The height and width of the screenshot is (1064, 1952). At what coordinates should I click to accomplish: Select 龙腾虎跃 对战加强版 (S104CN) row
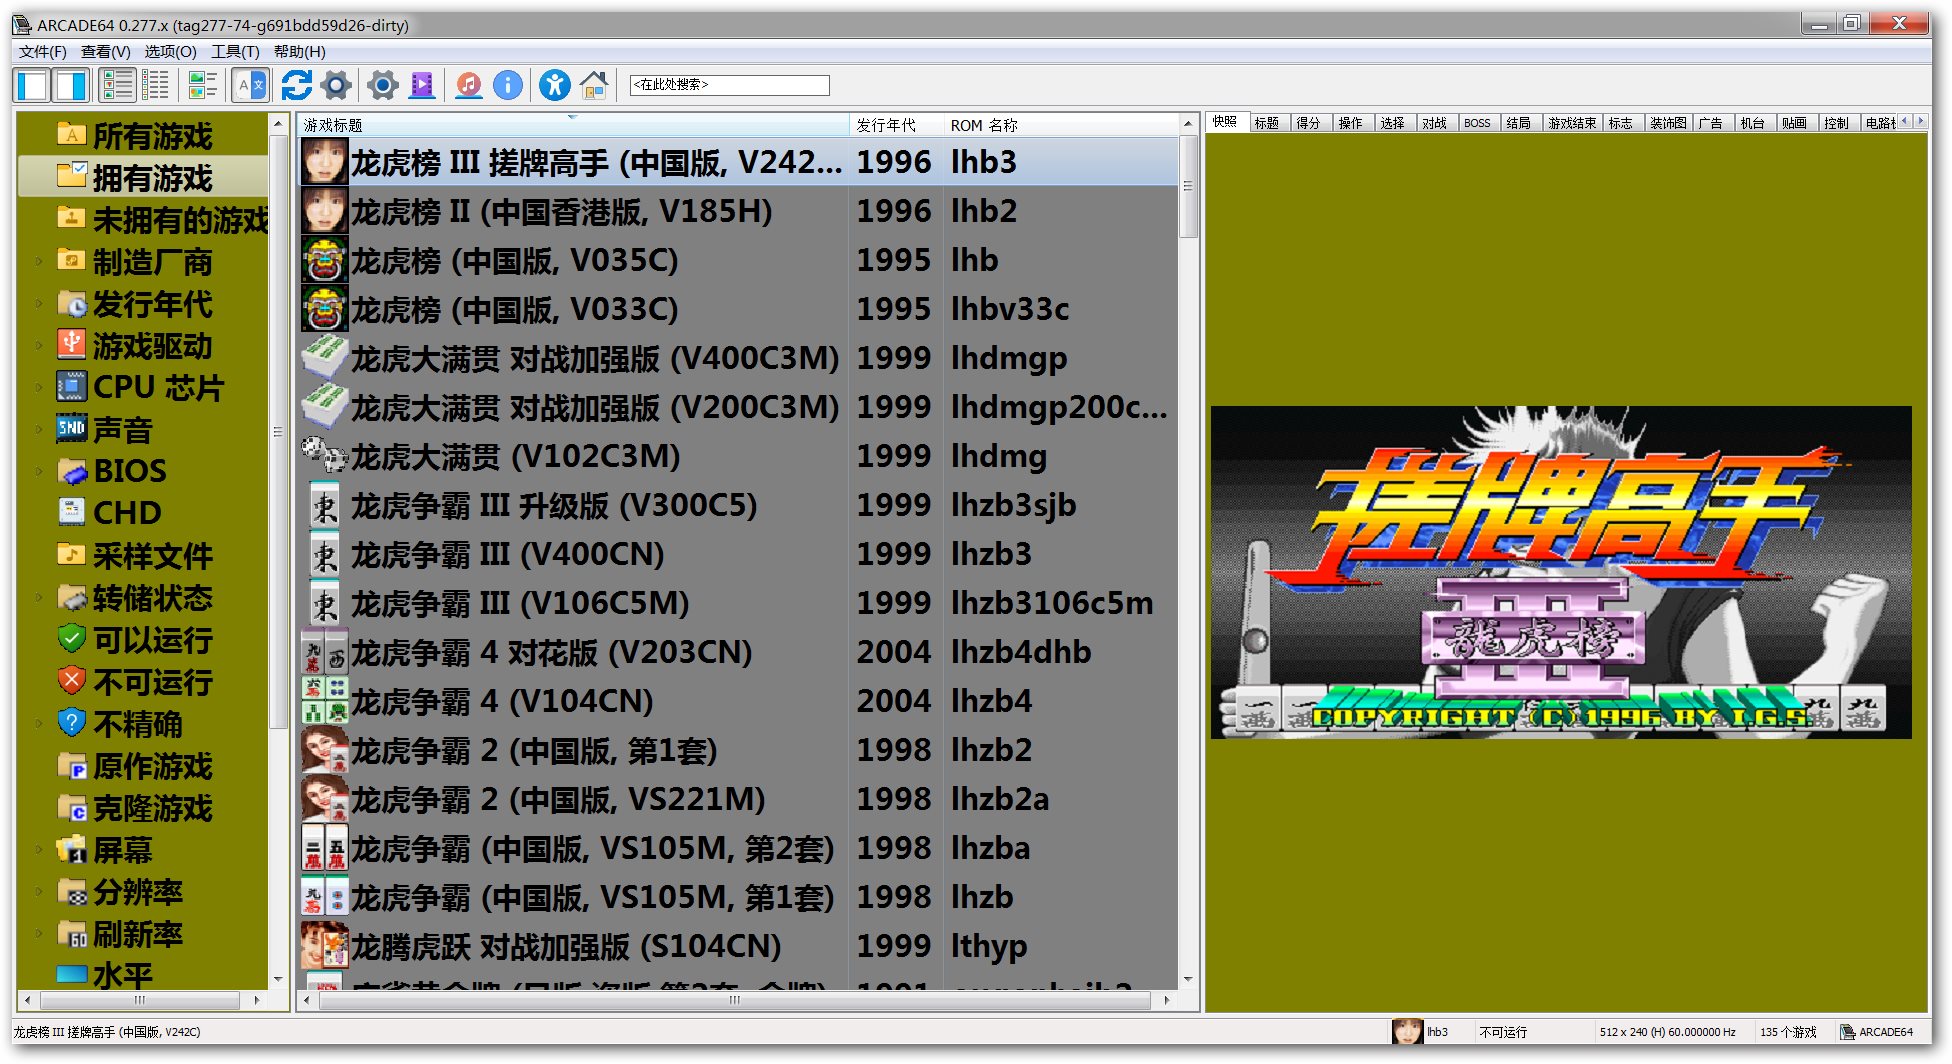pos(738,946)
